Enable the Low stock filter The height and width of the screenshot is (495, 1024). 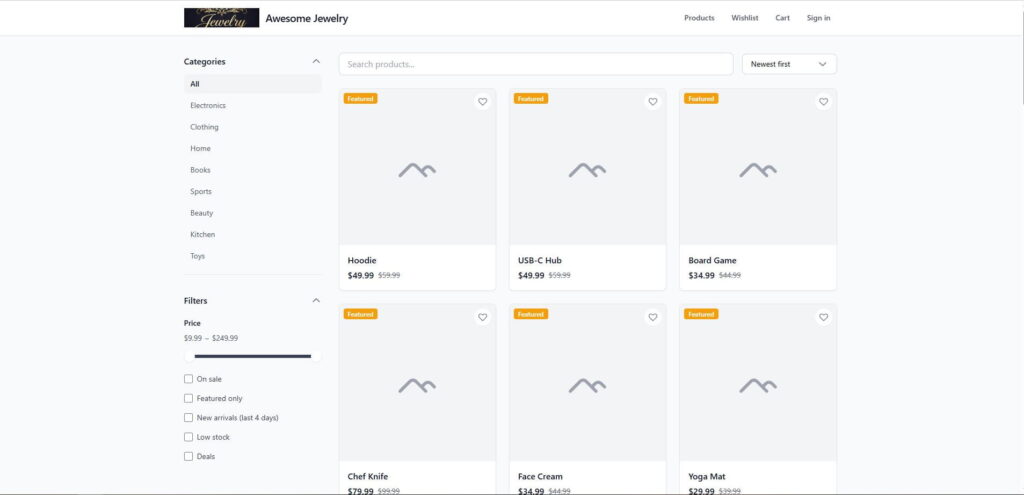(189, 437)
